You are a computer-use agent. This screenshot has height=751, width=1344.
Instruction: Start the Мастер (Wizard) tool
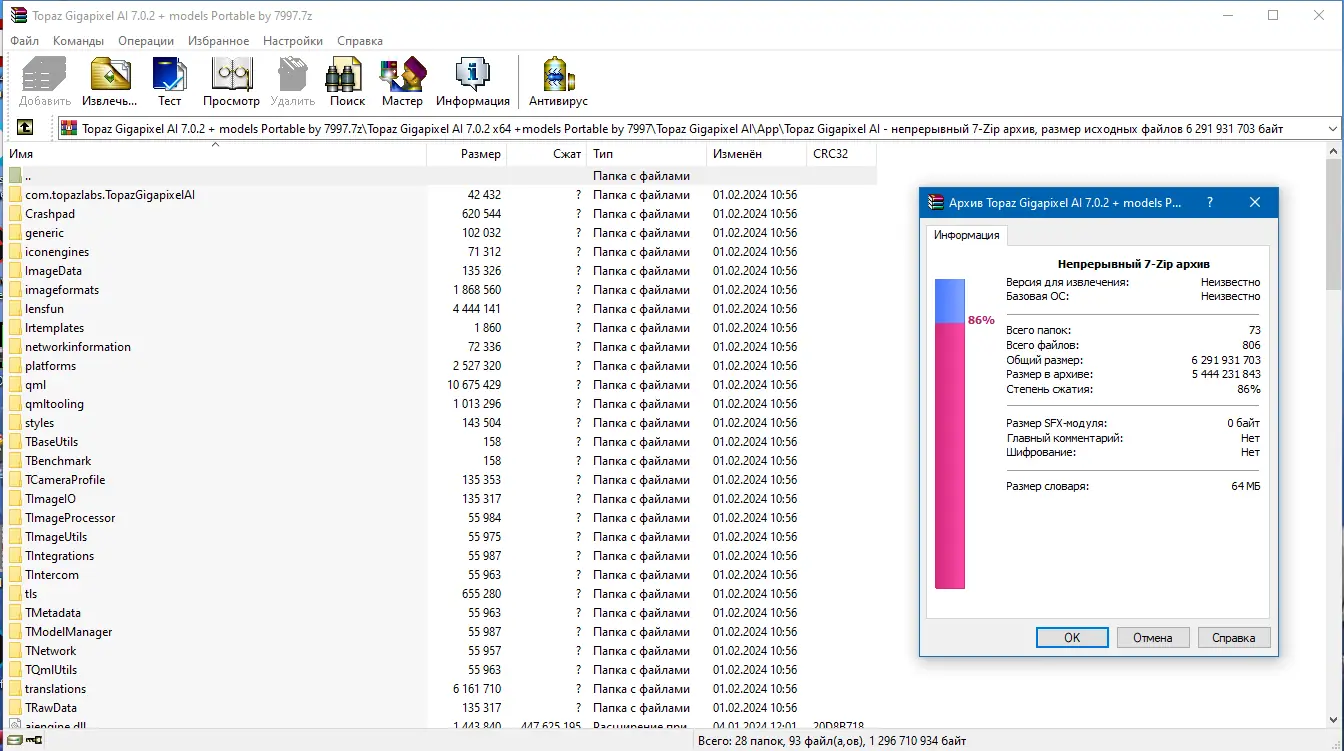[x=402, y=74]
